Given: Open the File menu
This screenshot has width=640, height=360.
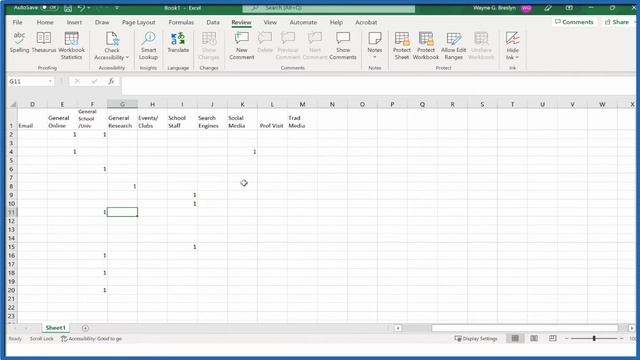Looking at the screenshot, I should (x=18, y=22).
